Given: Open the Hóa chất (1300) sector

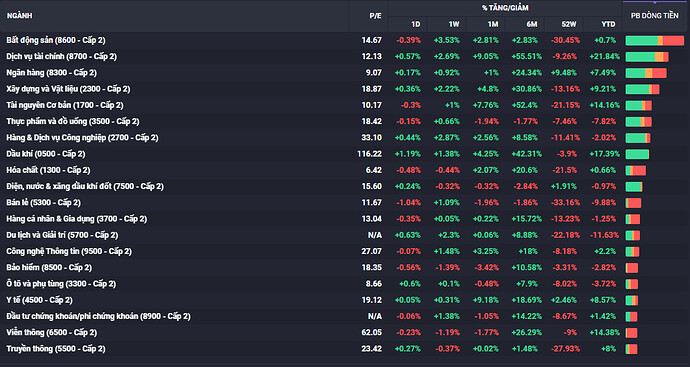Looking at the screenshot, I should pyautogui.click(x=48, y=170).
